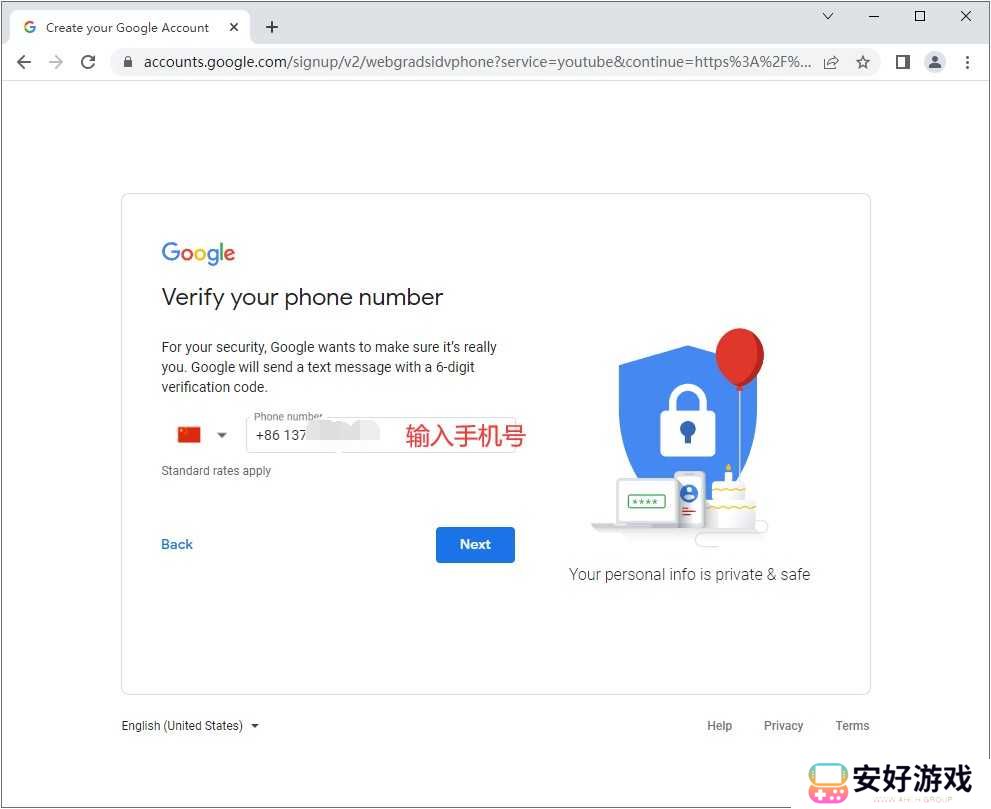
Task: Click the Back link
Action: (x=177, y=544)
